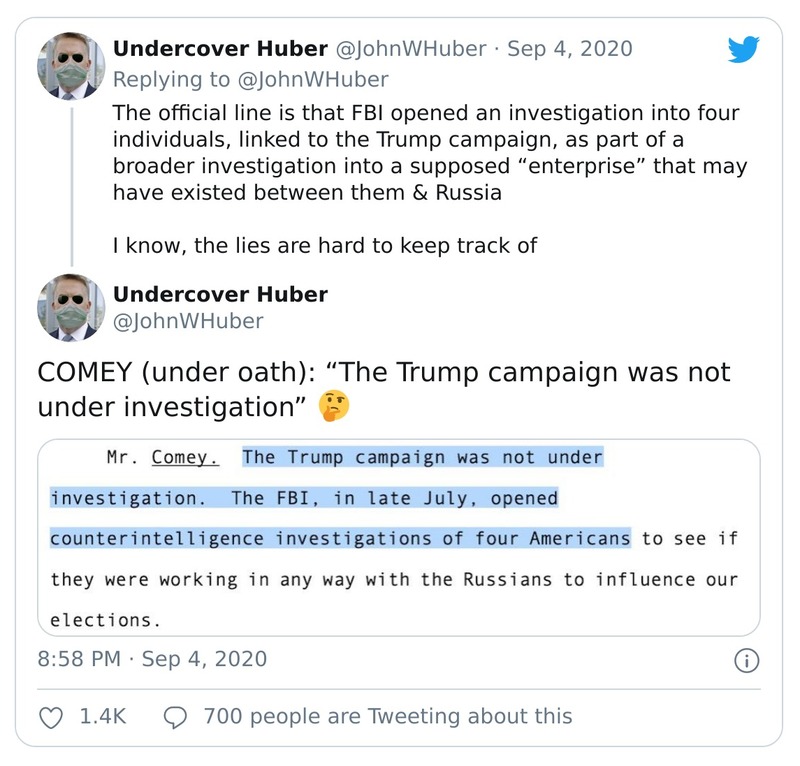Open the "8:58 PM · Sep 4, 2020" timestamp
Viewport: 800px width, 766px height.
click(x=152, y=659)
